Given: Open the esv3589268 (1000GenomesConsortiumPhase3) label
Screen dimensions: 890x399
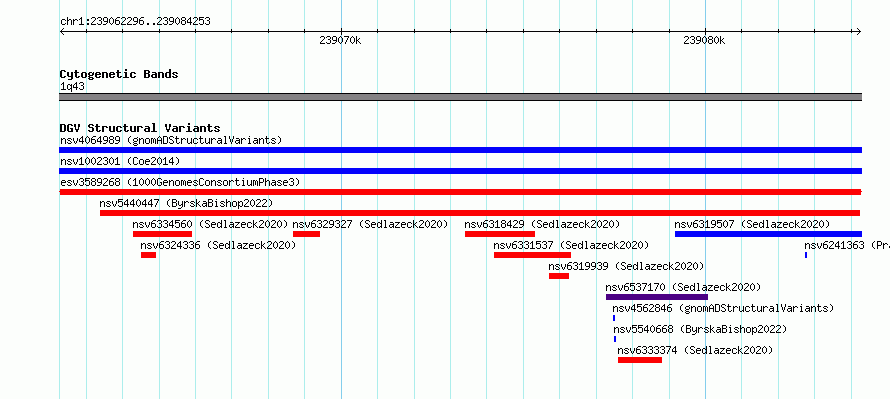Looking at the screenshot, I should point(180,182).
